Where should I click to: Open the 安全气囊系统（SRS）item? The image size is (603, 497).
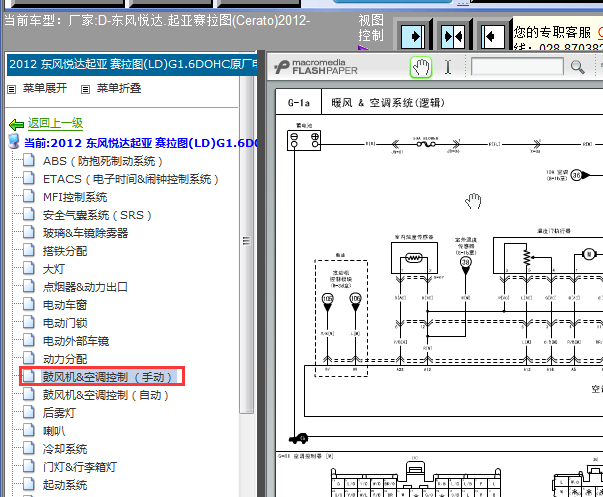pyautogui.click(x=97, y=215)
